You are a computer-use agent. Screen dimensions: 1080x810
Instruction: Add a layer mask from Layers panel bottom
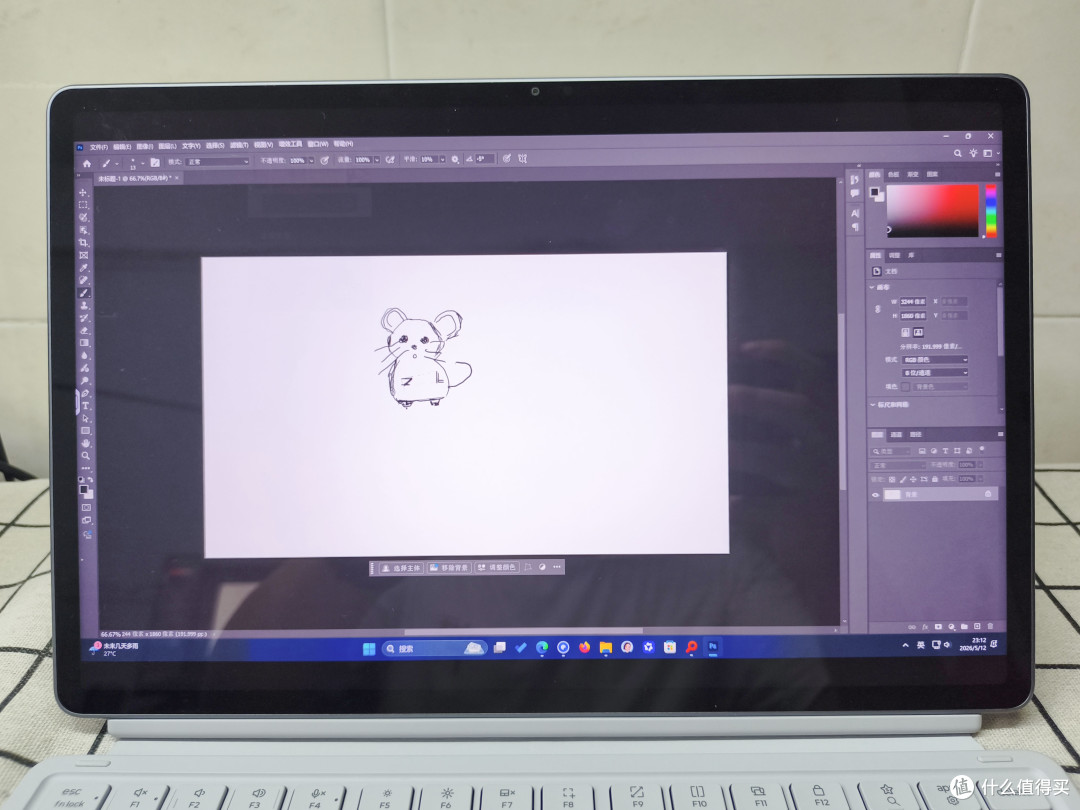938,626
